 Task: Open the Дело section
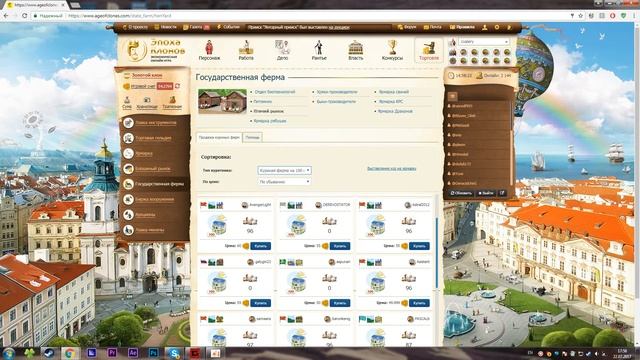pos(282,50)
